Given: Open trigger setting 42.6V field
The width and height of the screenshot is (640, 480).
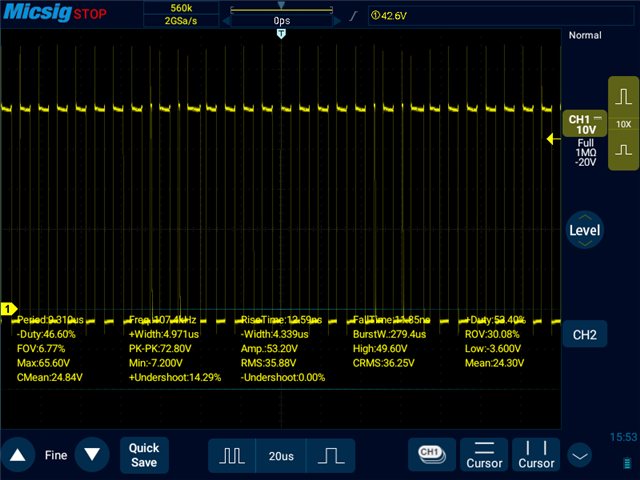Looking at the screenshot, I should tap(500, 16).
